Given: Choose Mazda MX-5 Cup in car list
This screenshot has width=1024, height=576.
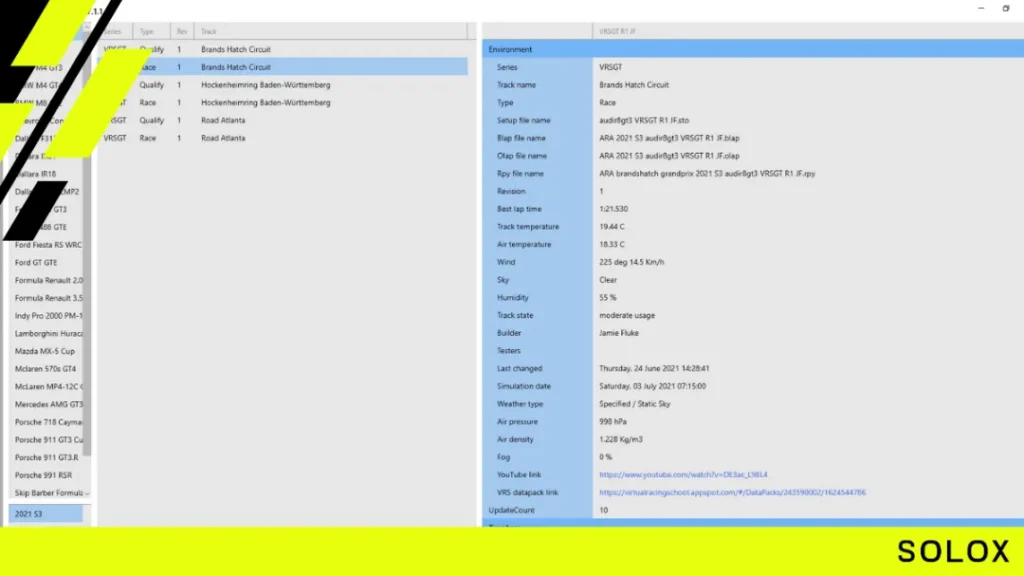Looking at the screenshot, I should 44,351.
